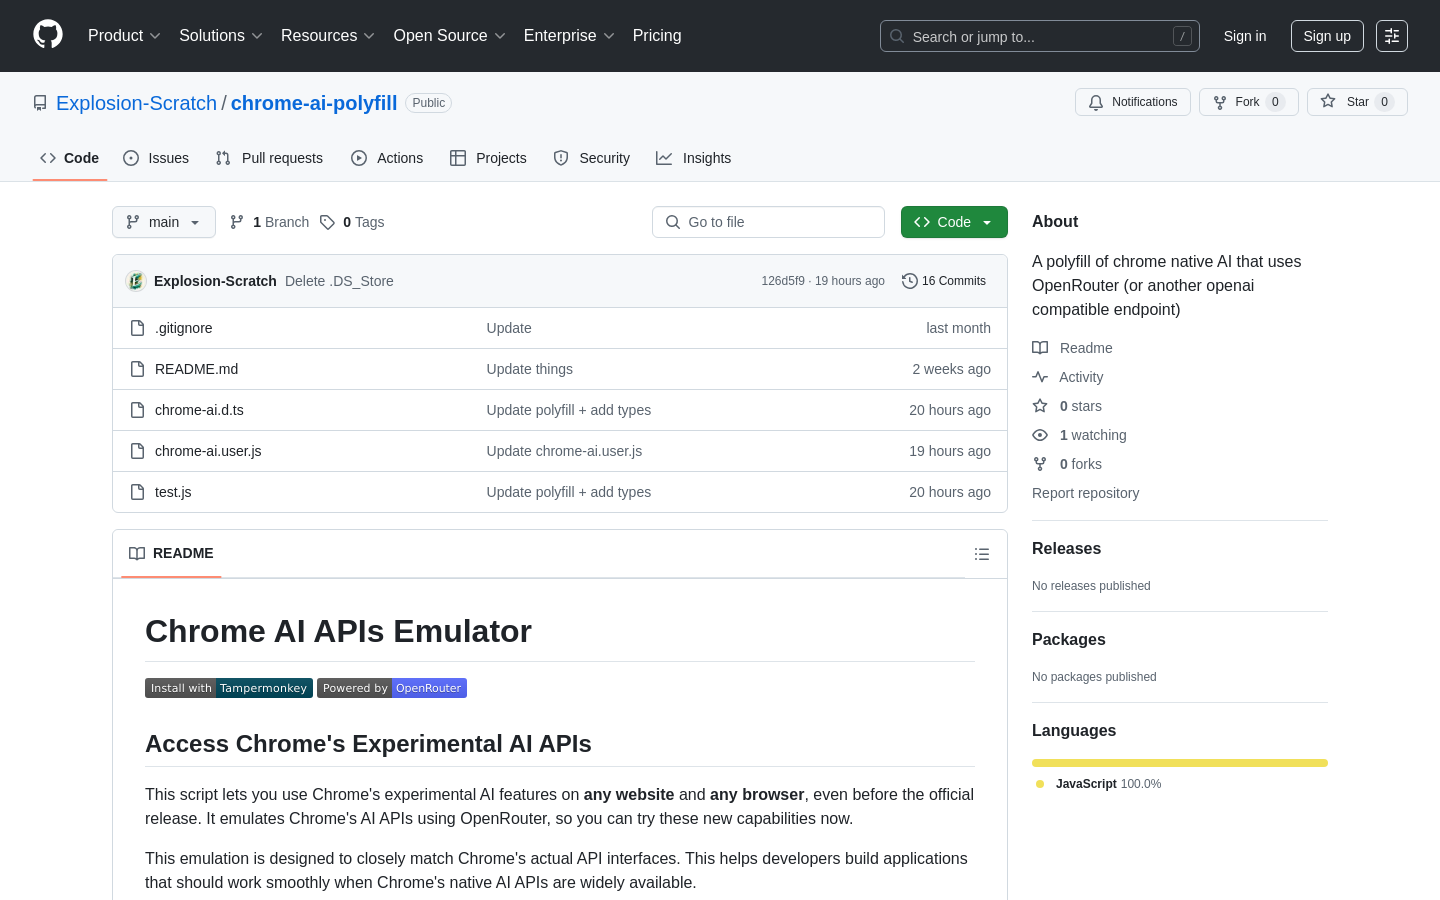
Task: Click the file icon next to chrome-ai.user.js
Action: pos(138,451)
